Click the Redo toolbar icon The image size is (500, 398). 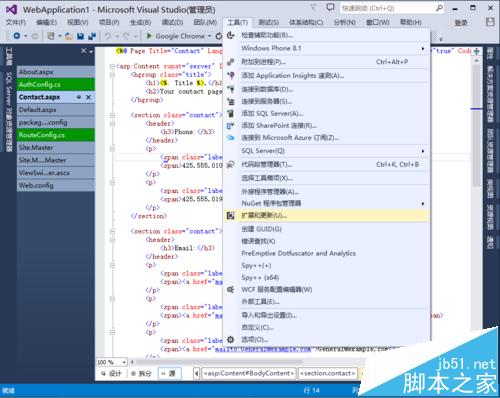[x=126, y=36]
